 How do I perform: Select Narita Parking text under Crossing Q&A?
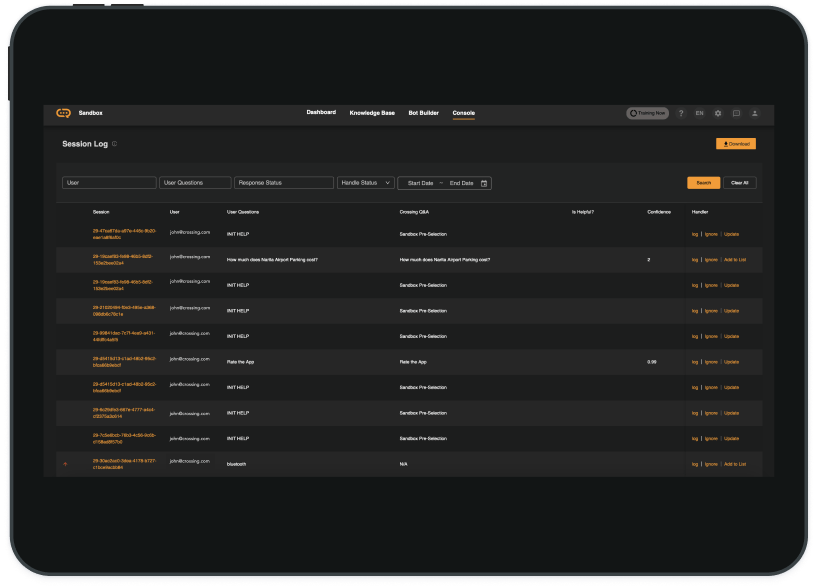(x=444, y=260)
